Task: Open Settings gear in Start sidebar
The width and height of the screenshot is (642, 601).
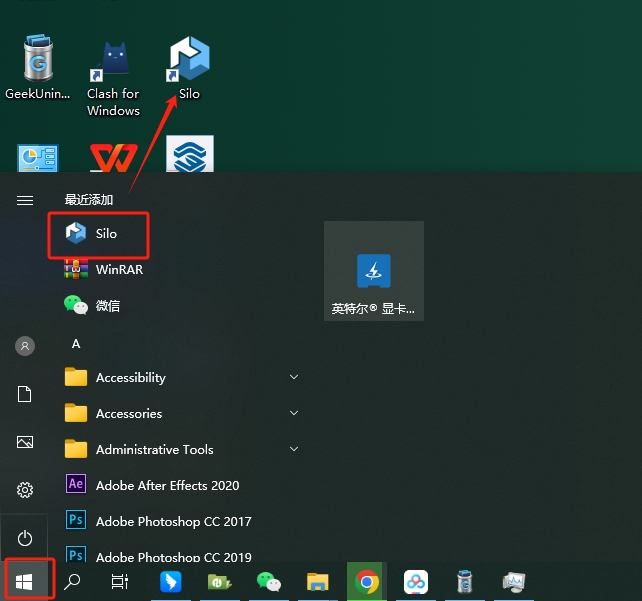Action: (x=25, y=490)
